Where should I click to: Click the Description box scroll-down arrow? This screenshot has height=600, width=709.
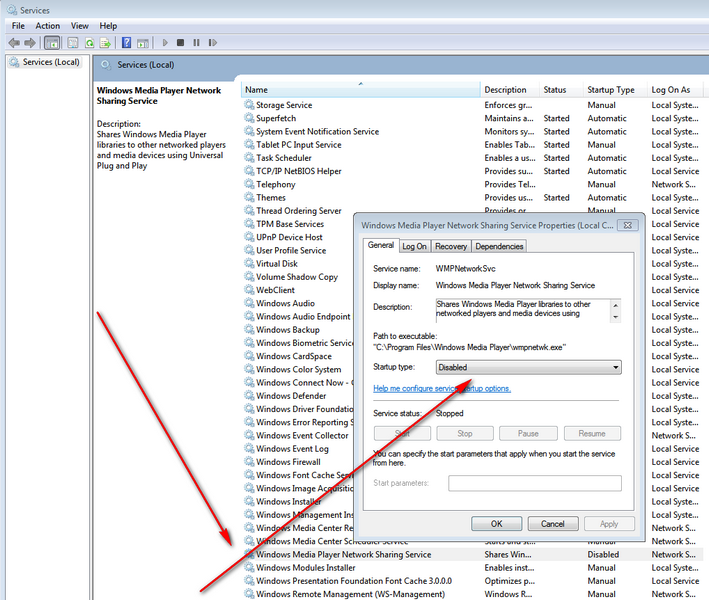click(615, 317)
